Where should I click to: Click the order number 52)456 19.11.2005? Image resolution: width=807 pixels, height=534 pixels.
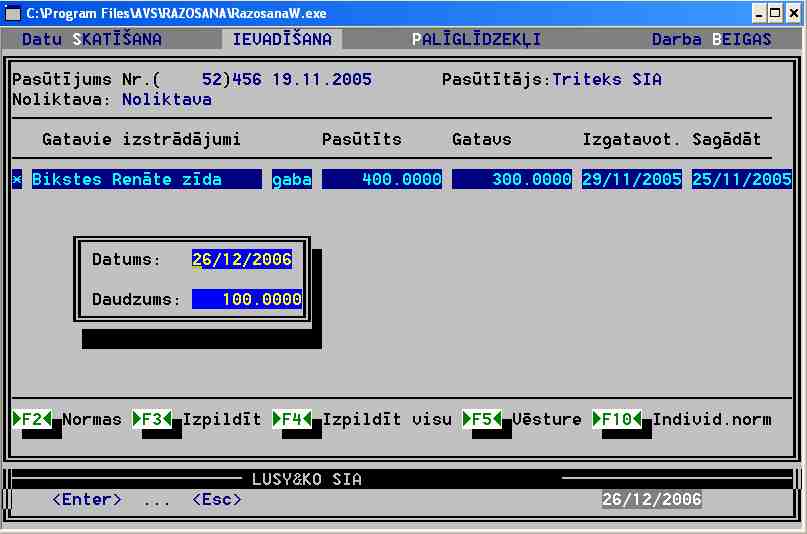click(287, 80)
